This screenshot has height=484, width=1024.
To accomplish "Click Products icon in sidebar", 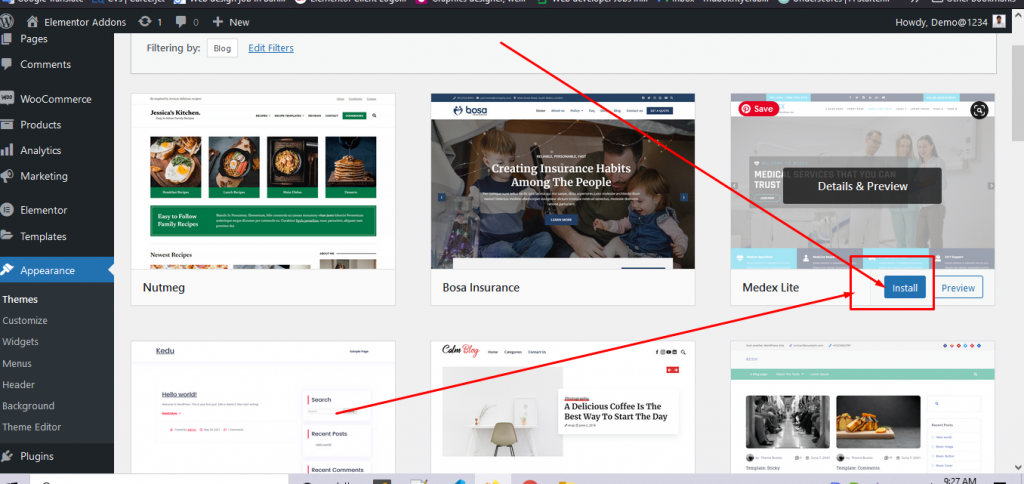I will pyautogui.click(x=7, y=124).
